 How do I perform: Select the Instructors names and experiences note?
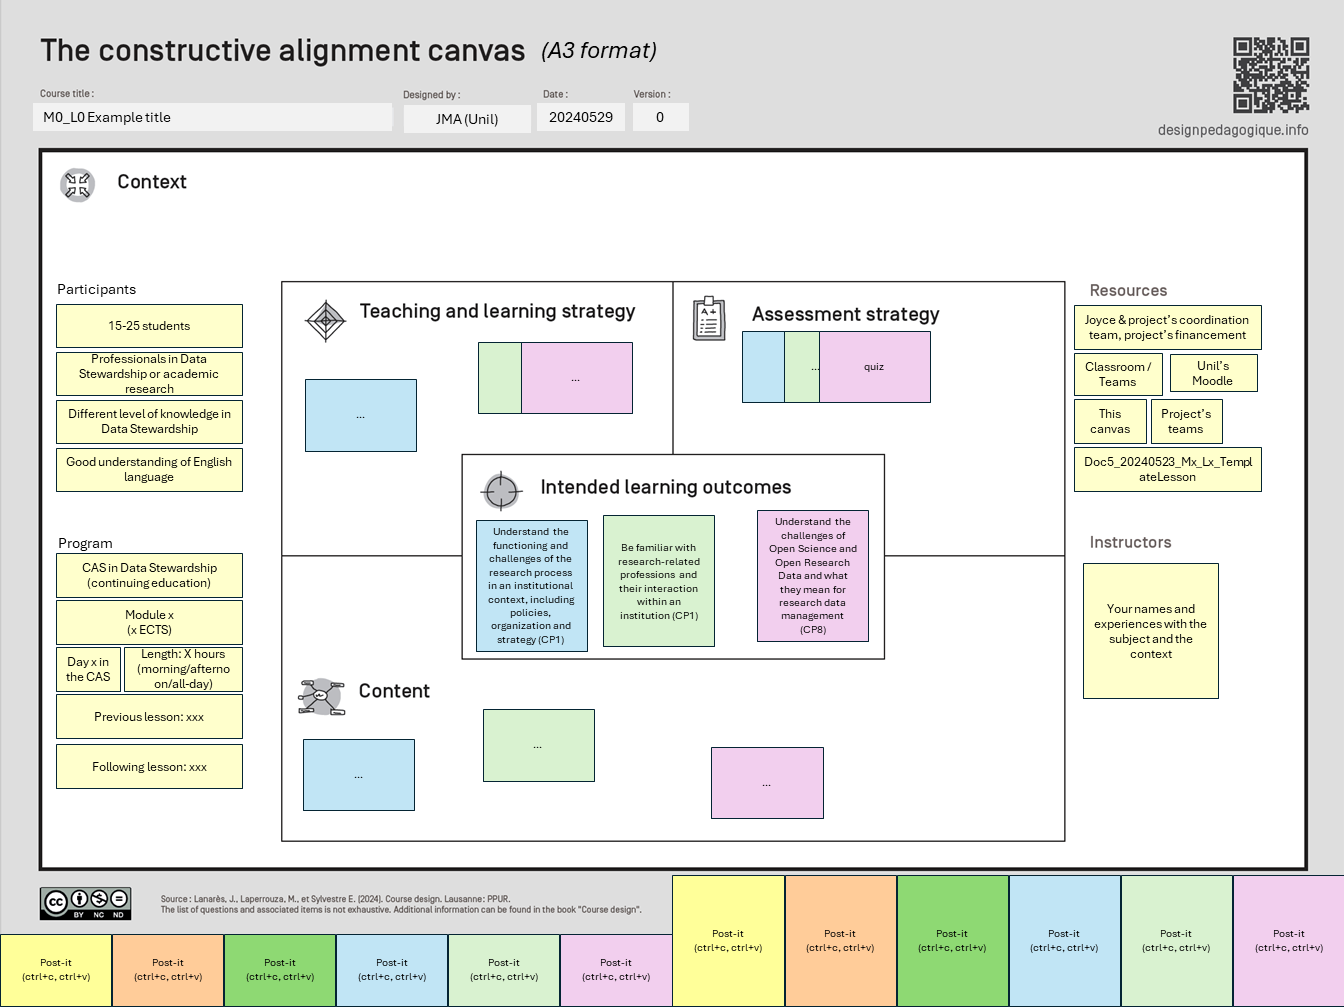pyautogui.click(x=1150, y=631)
